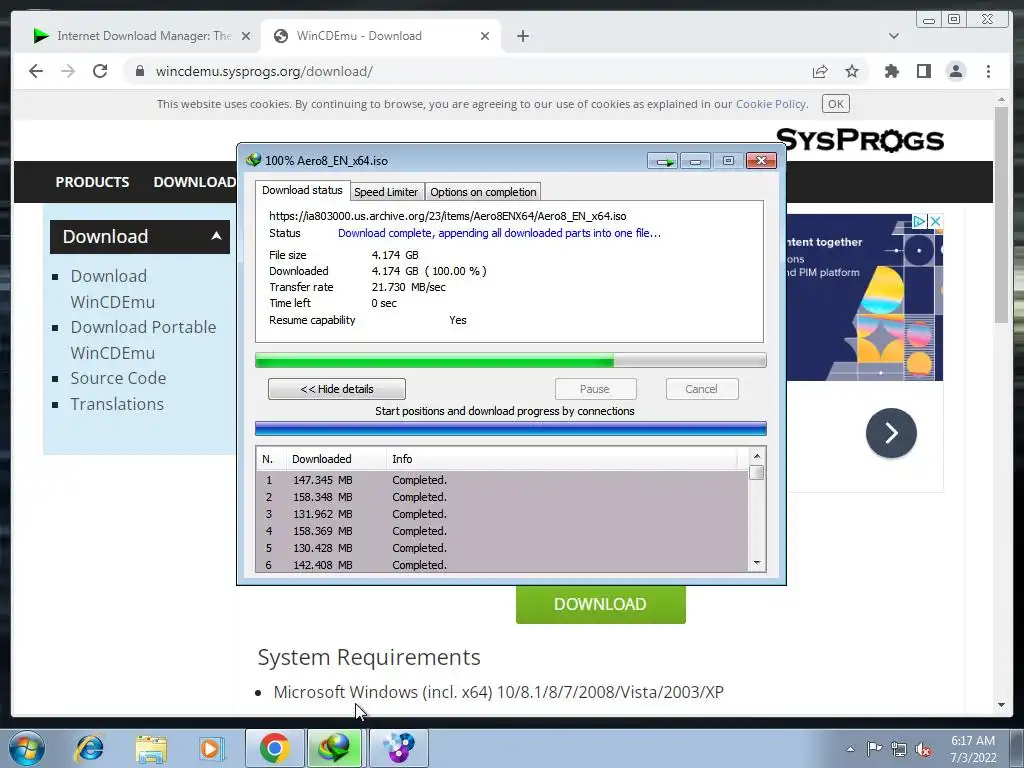This screenshot has height=768, width=1024.
Task: Open Download WinCDEmu sidebar link
Action: [112, 289]
